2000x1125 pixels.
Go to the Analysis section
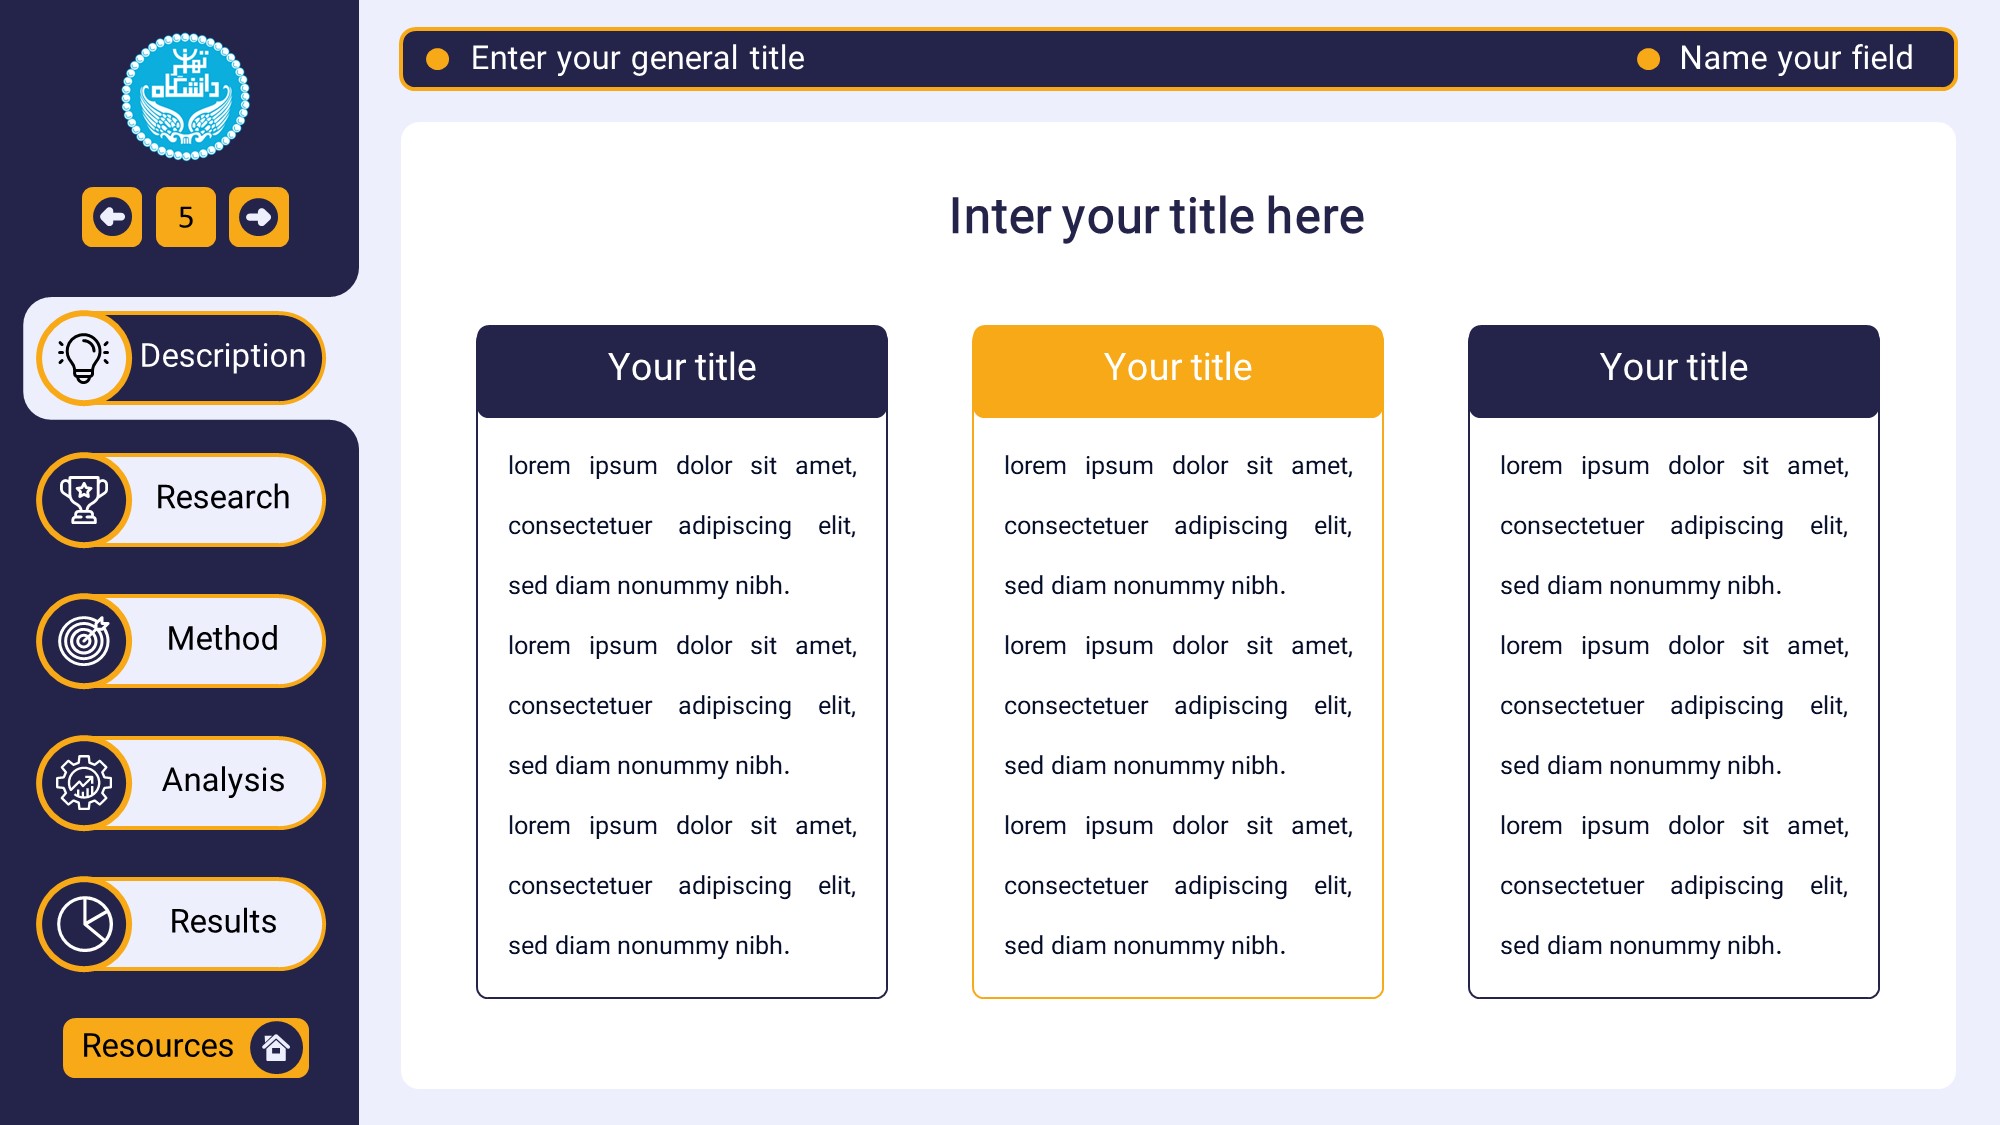[223, 781]
